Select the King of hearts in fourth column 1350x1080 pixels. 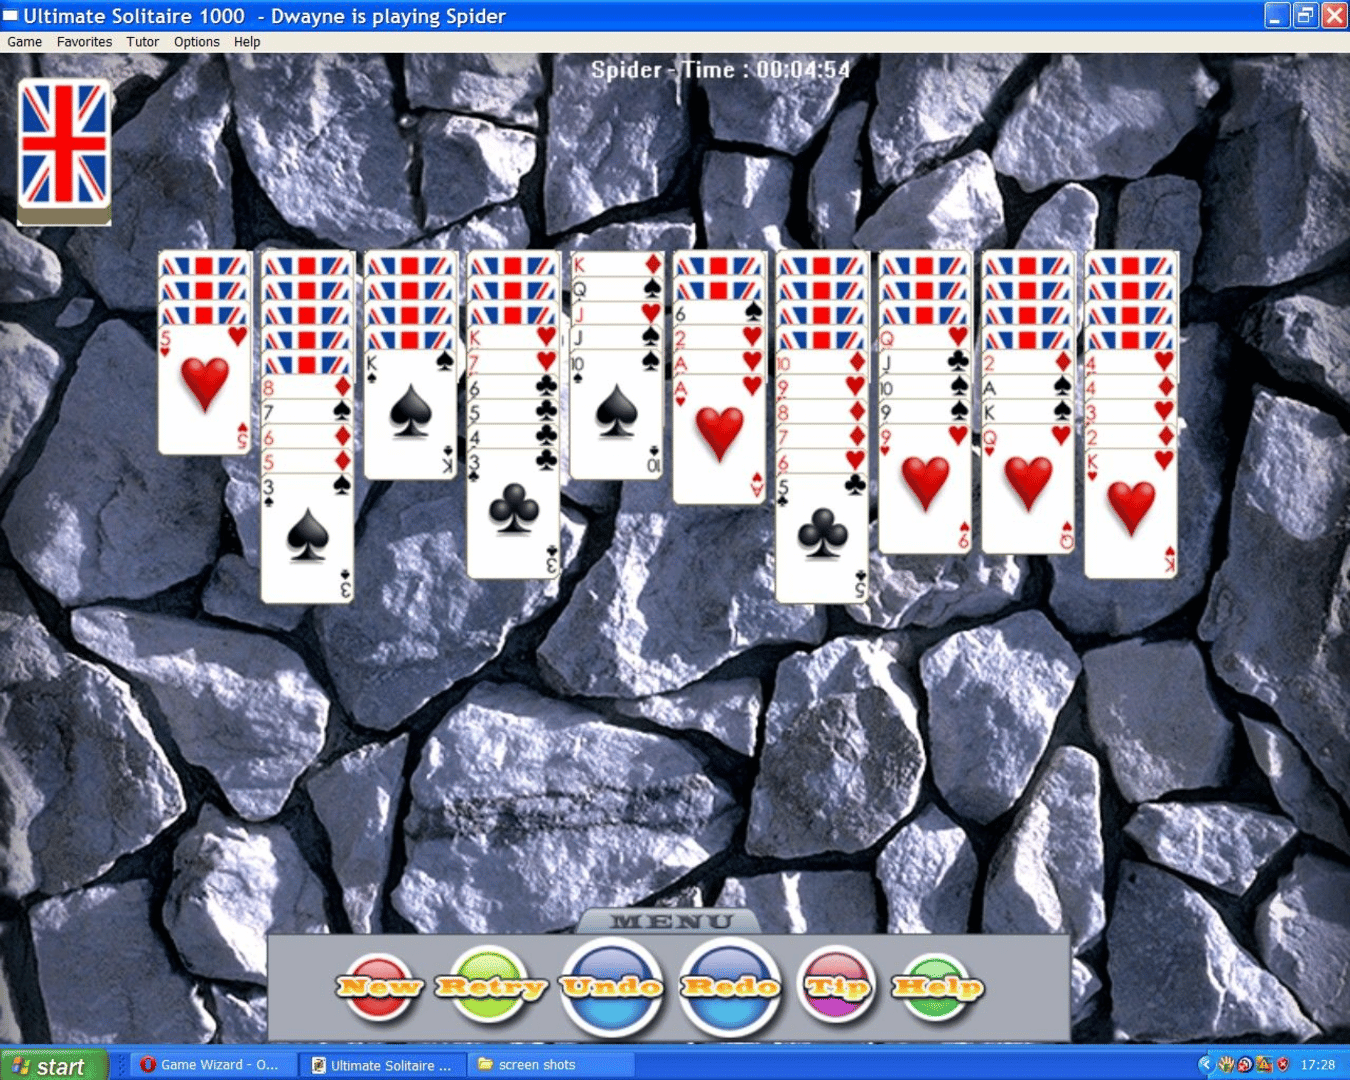513,337
